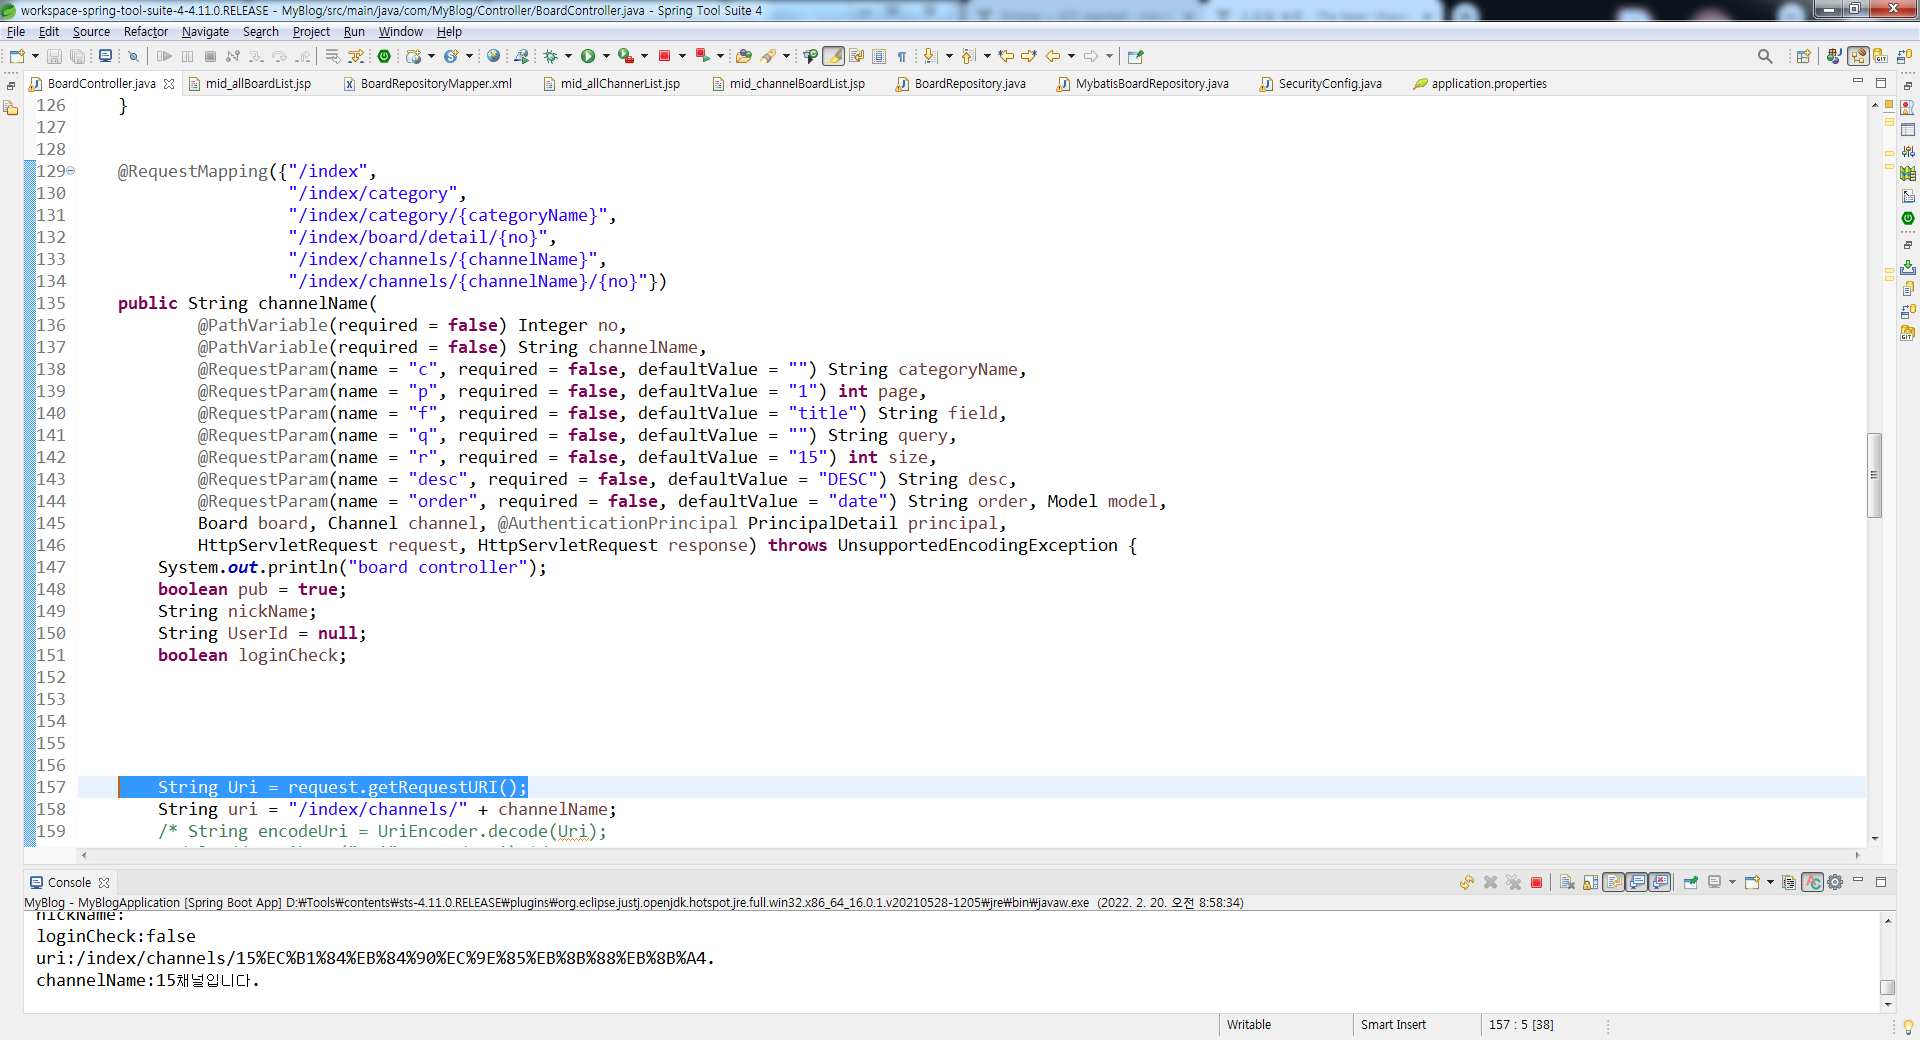Click the green Run button
1920x1040 pixels.
pos(588,56)
